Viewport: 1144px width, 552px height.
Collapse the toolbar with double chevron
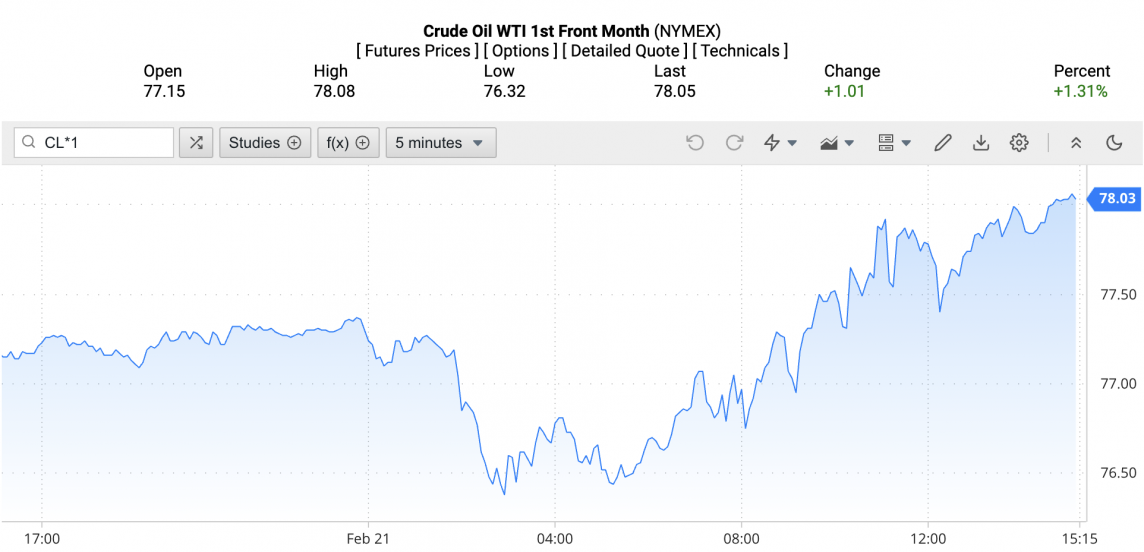click(1076, 143)
